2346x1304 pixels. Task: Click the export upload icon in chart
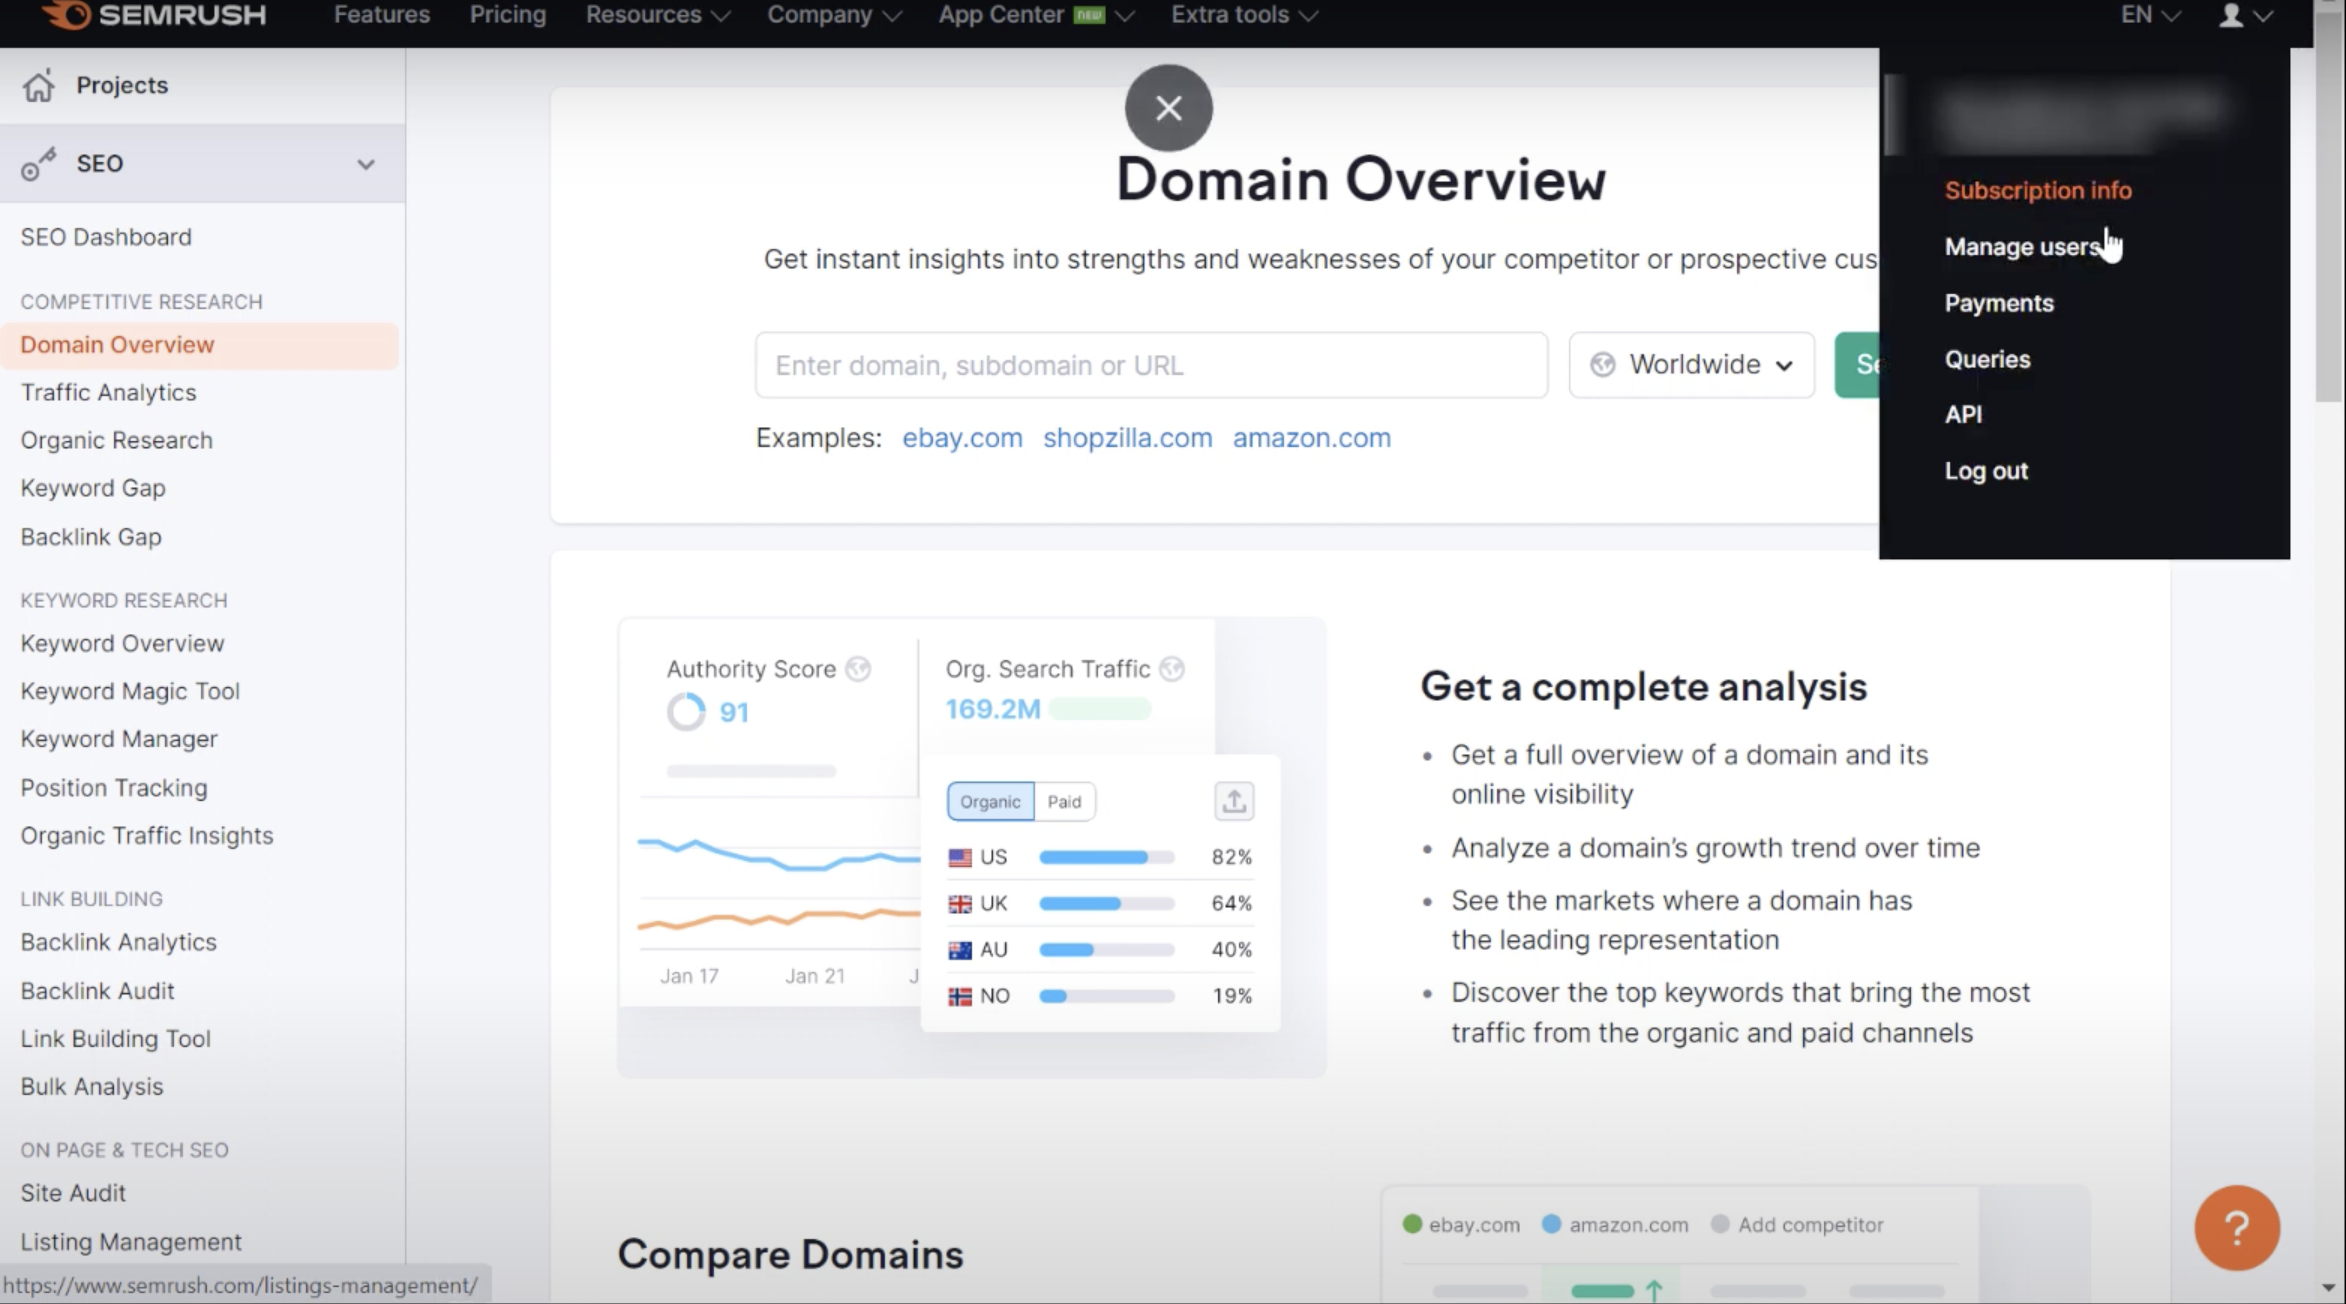pos(1233,801)
